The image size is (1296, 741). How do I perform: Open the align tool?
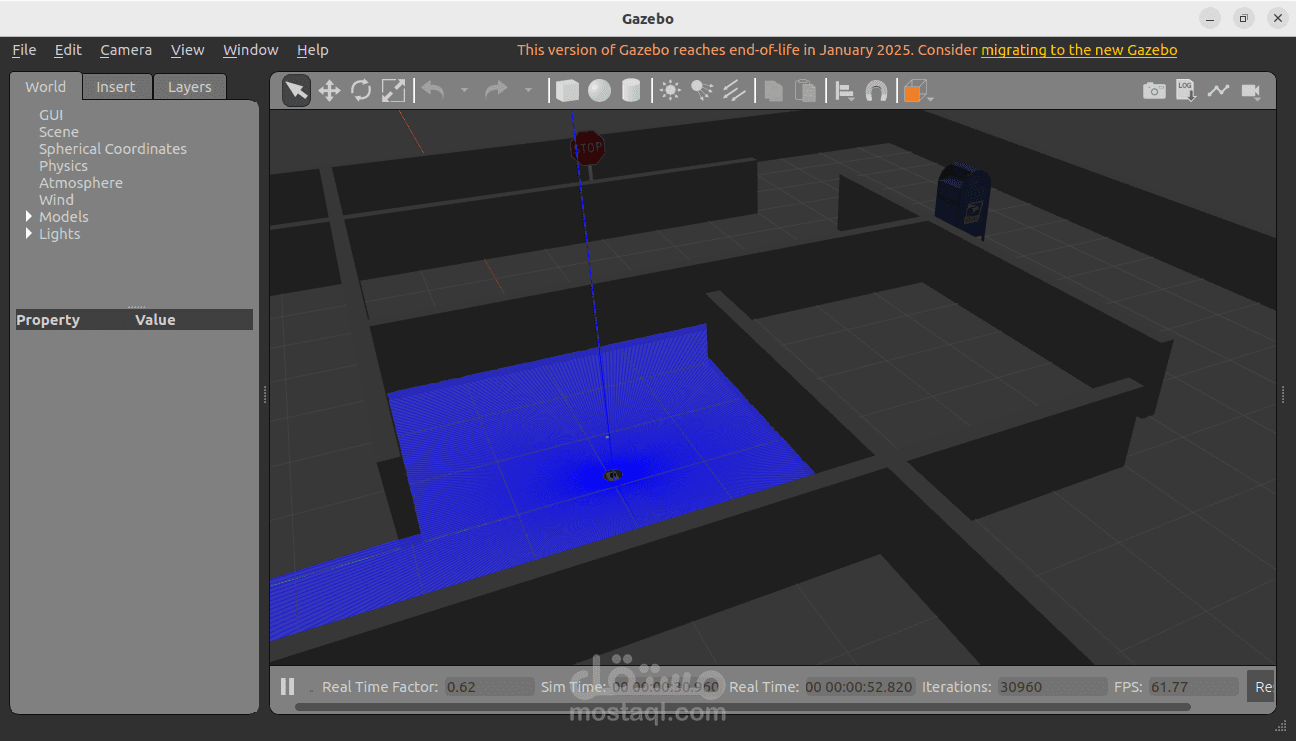click(845, 91)
